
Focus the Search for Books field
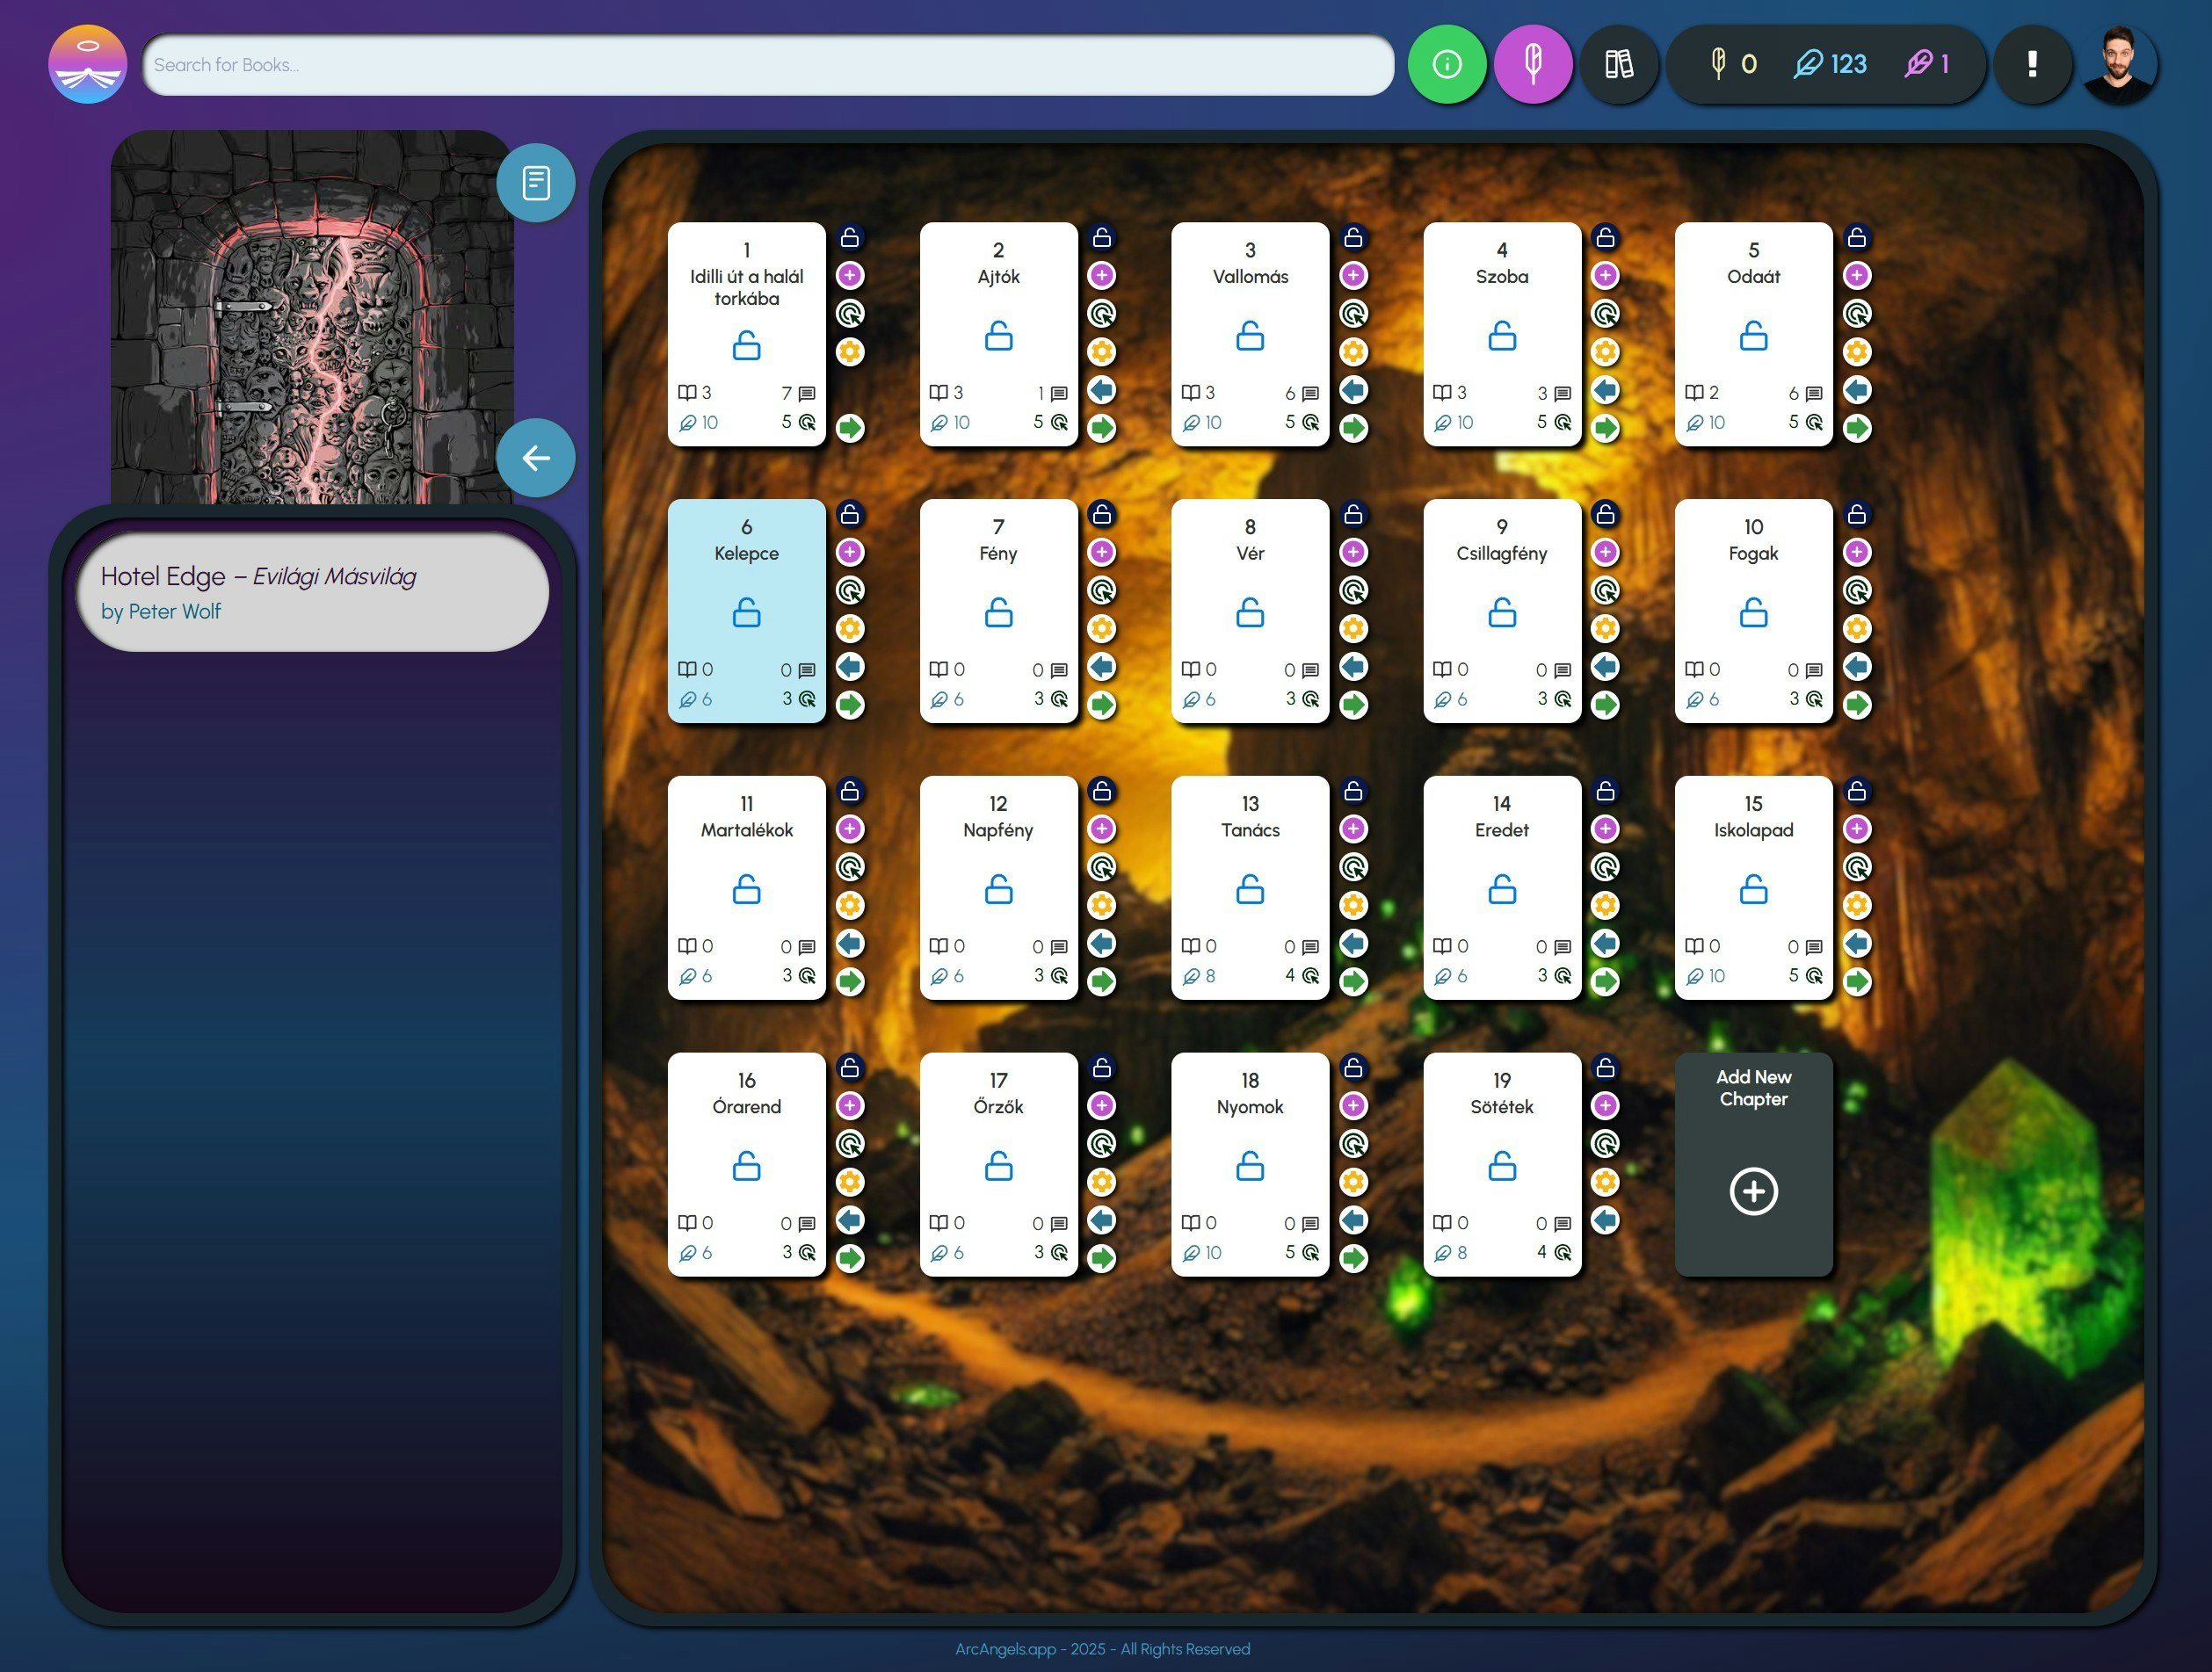(767, 65)
